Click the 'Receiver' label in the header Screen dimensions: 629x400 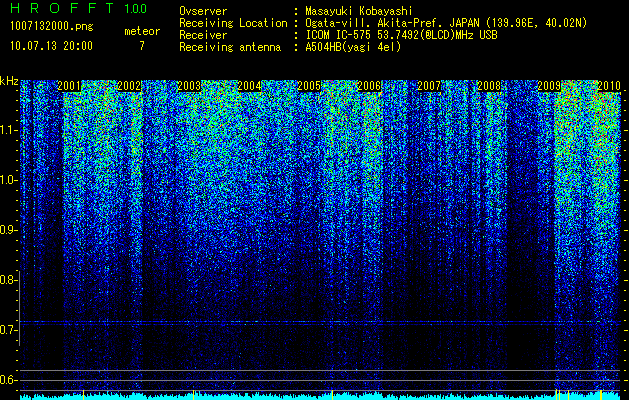(x=203, y=35)
